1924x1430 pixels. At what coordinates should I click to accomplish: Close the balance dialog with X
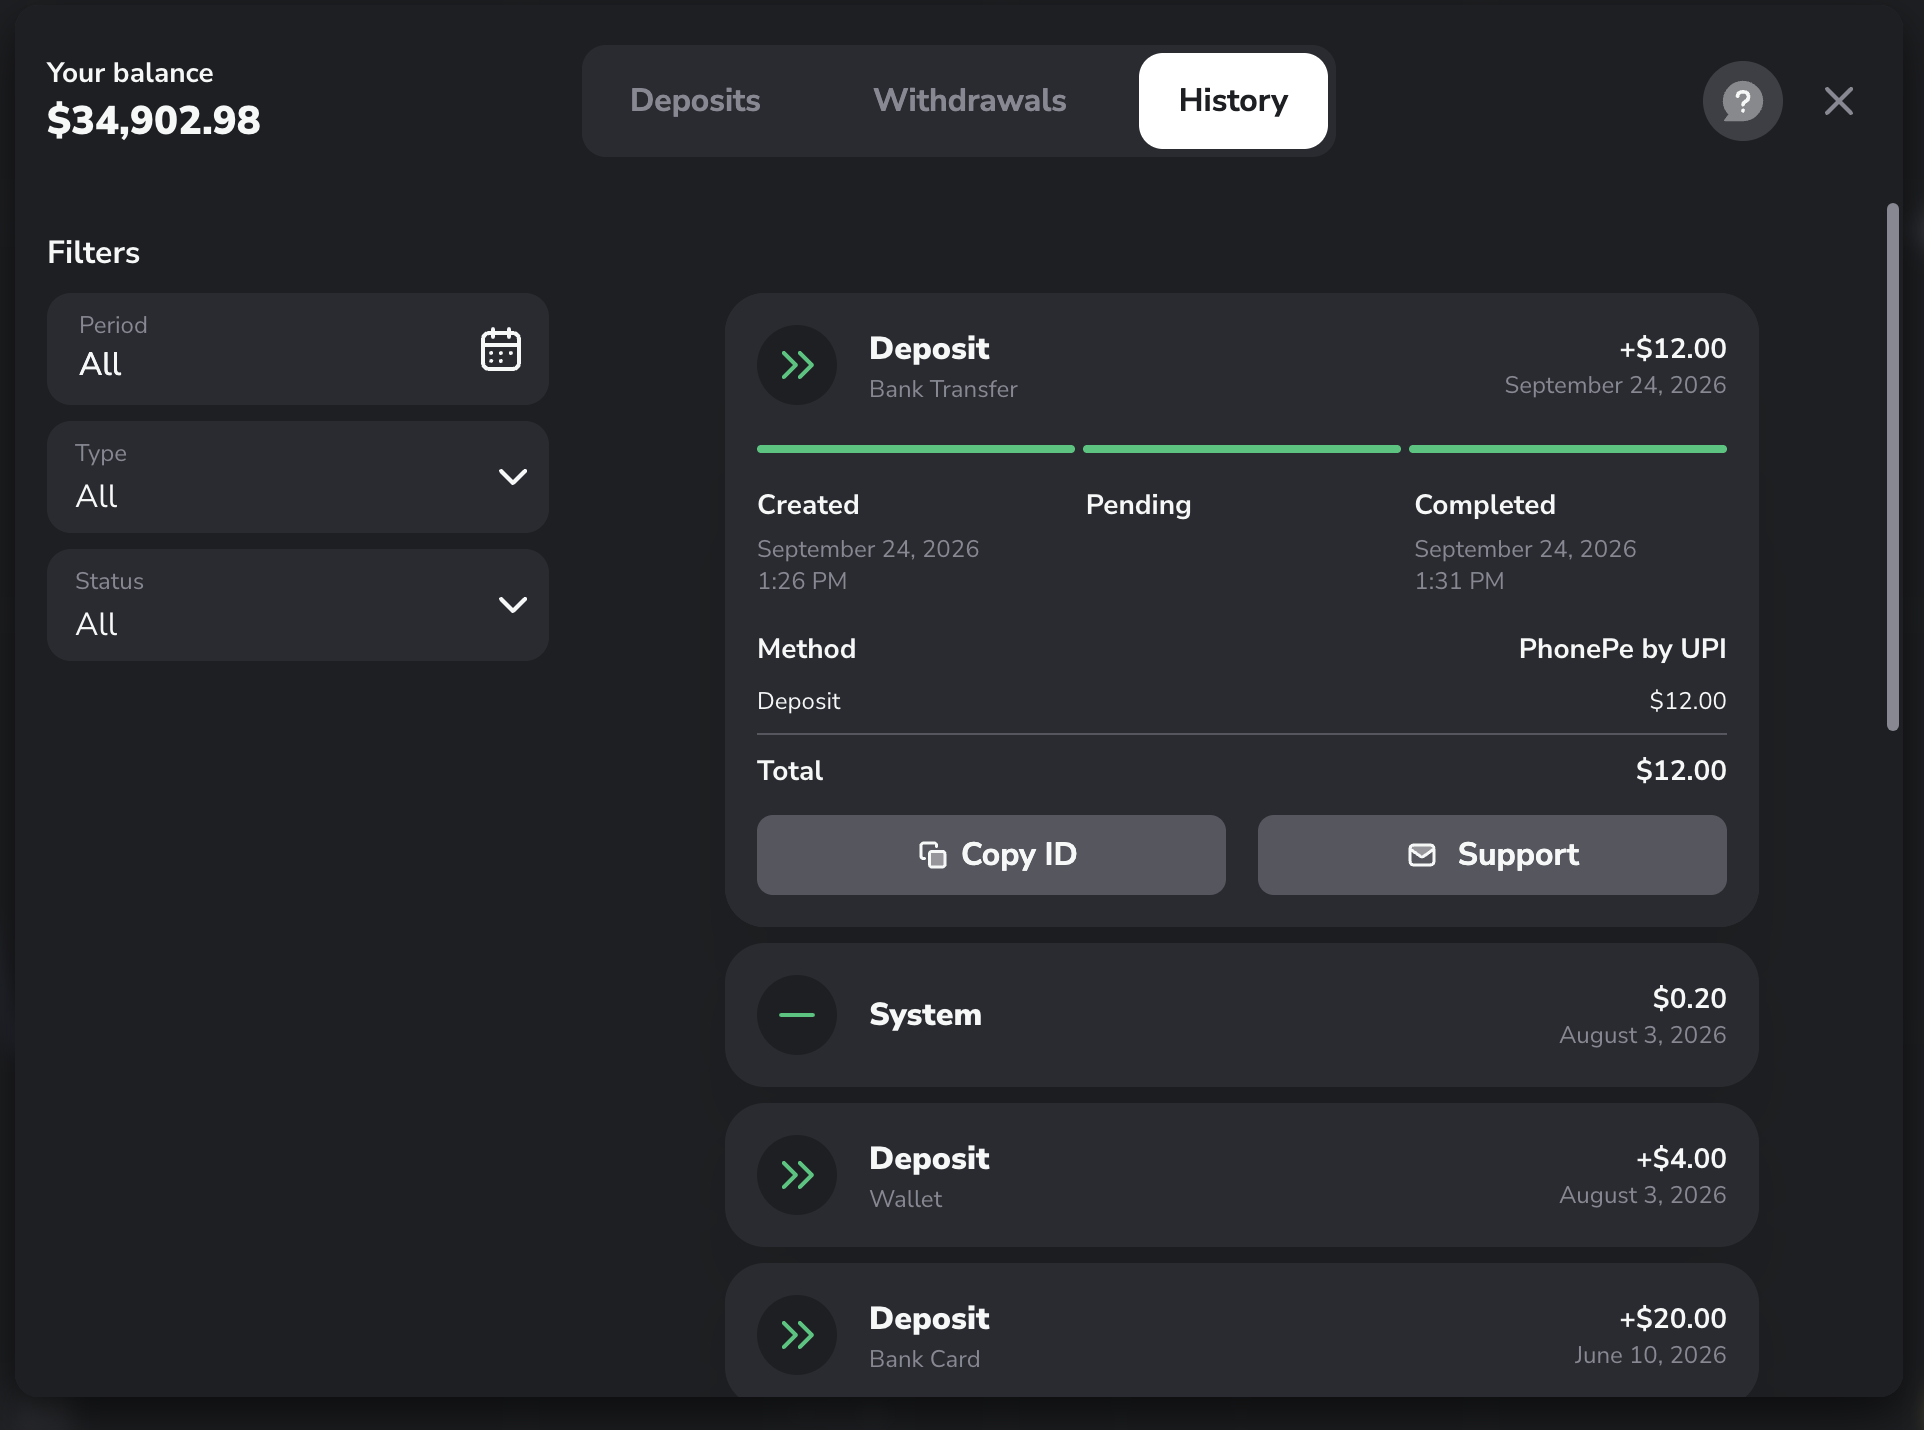[x=1838, y=101]
